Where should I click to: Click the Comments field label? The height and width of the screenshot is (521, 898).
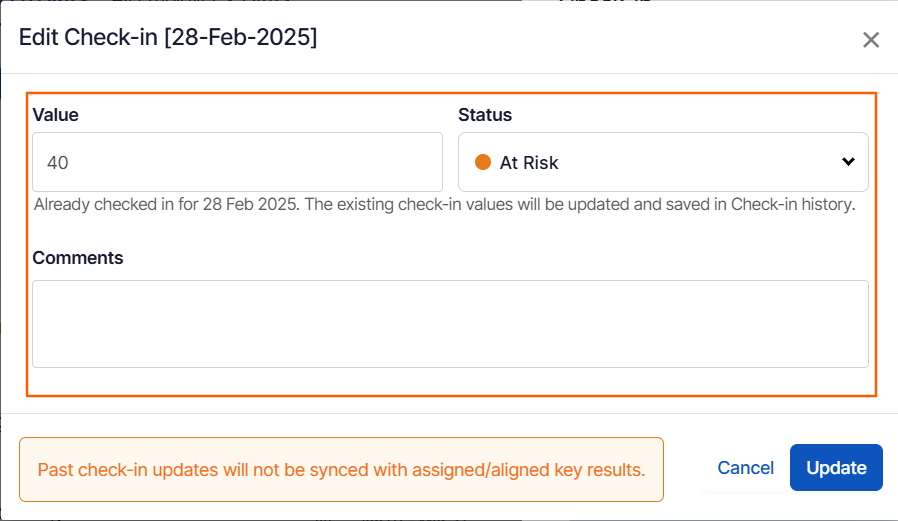[x=78, y=258]
